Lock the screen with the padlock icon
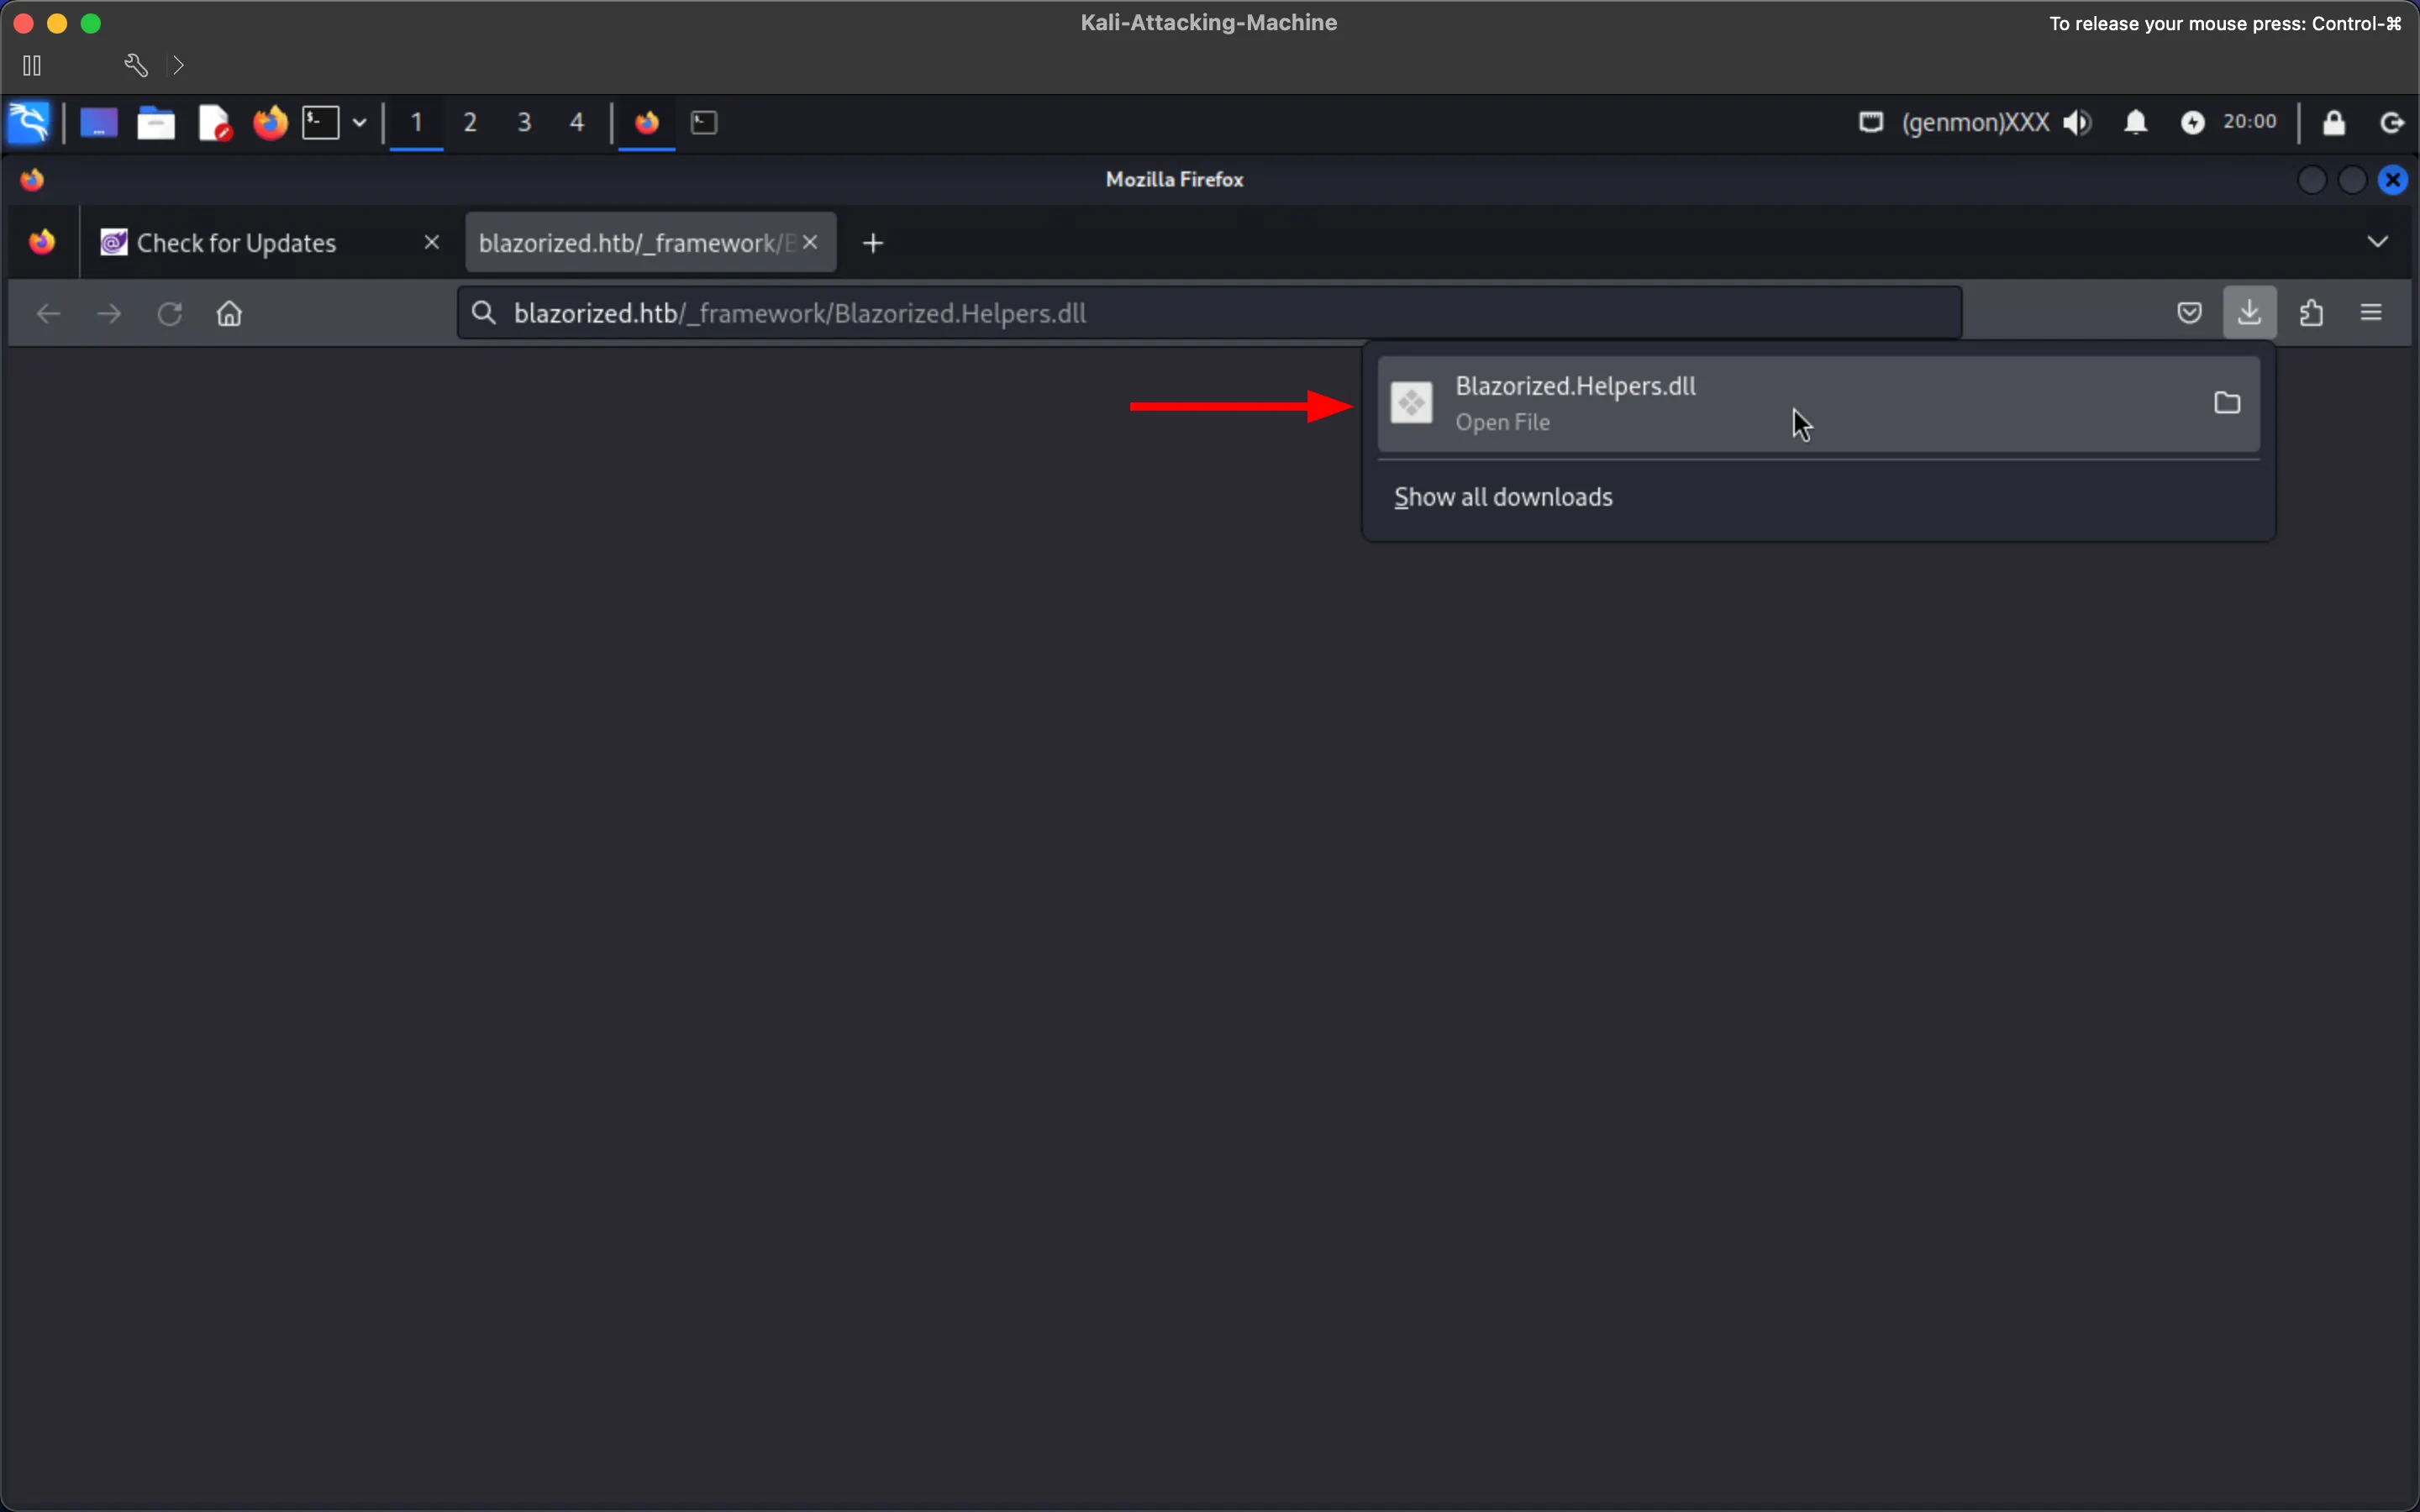This screenshot has width=2420, height=1512. 2334,122
